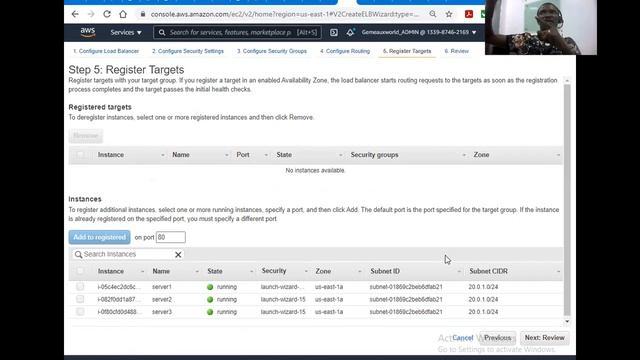Viewport: 640px width, 360px height.
Task: Clear the Search Instances field
Action: 178,255
